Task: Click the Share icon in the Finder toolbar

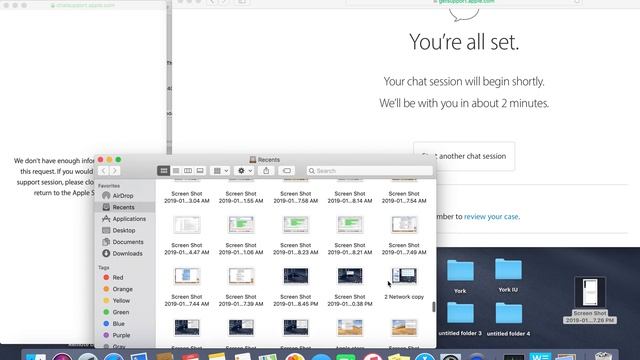Action: [266, 171]
